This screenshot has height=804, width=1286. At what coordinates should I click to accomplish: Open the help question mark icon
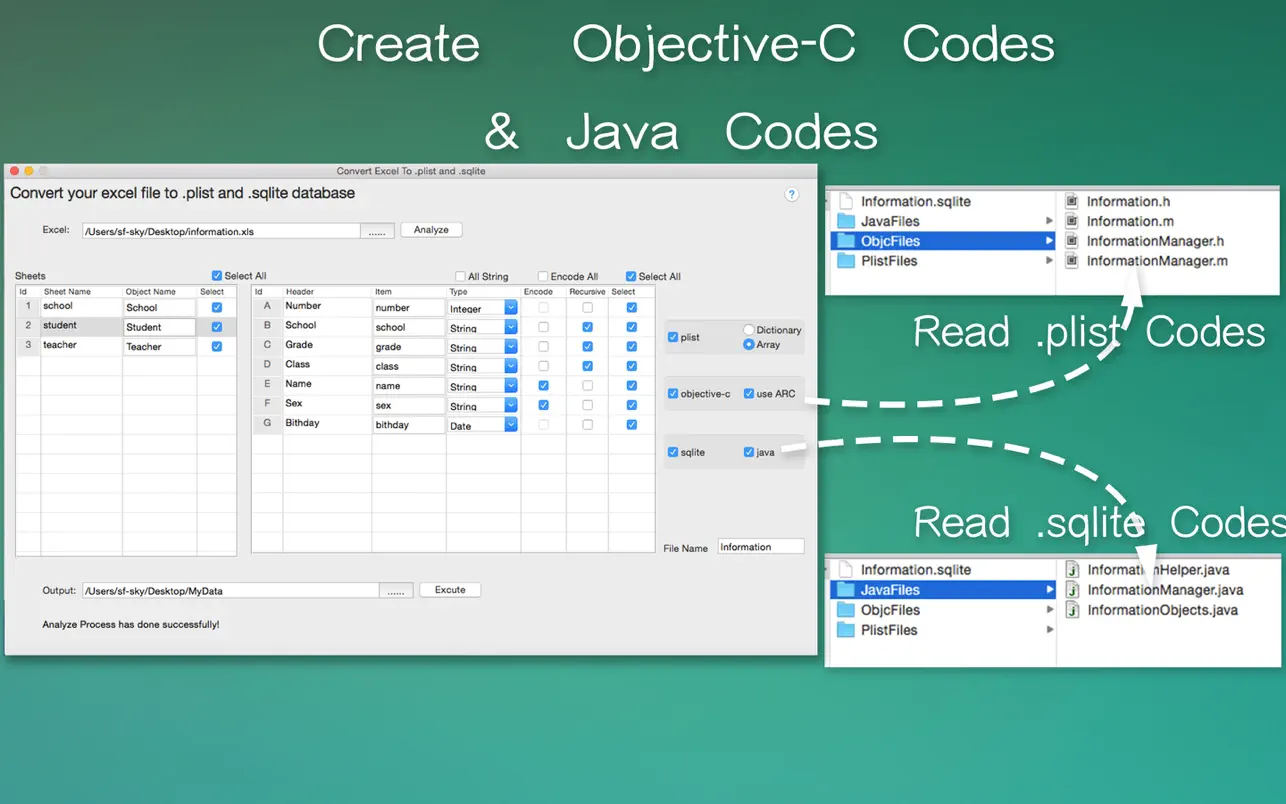(791, 194)
